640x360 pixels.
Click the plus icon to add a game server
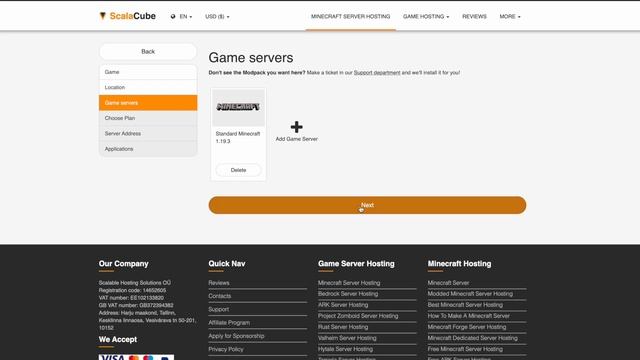(x=296, y=127)
